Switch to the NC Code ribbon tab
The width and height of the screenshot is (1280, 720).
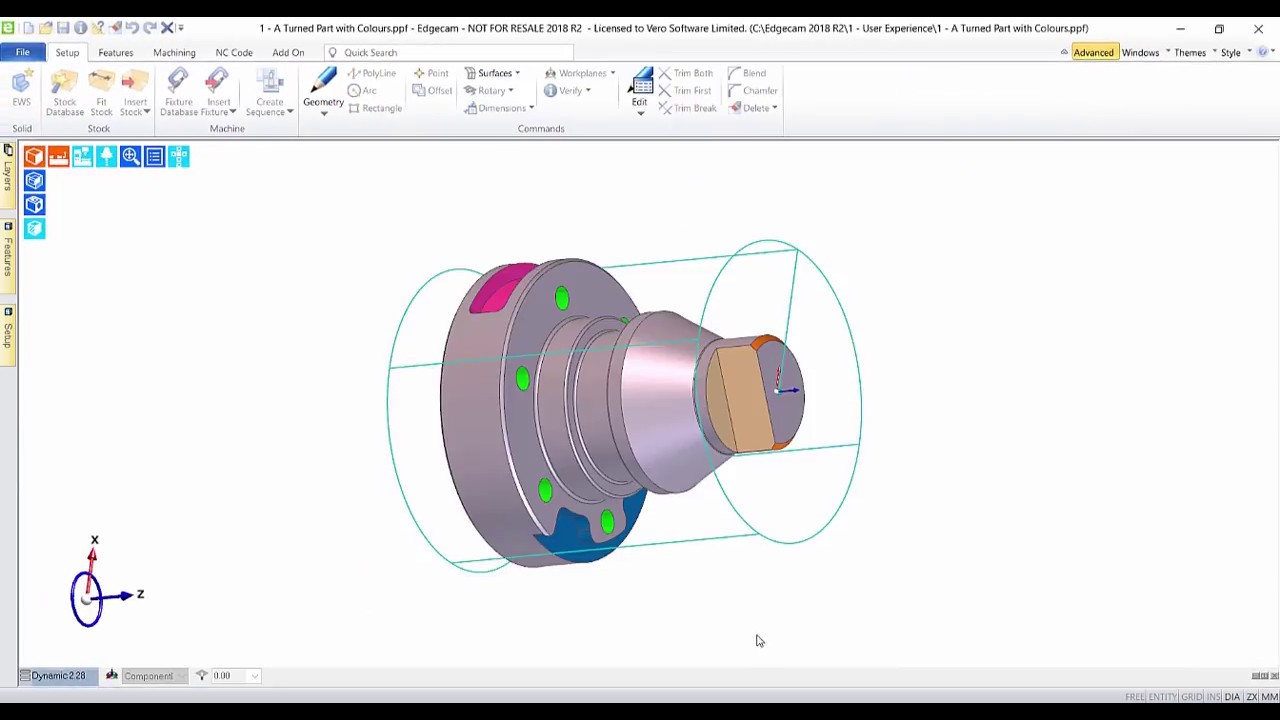click(234, 52)
